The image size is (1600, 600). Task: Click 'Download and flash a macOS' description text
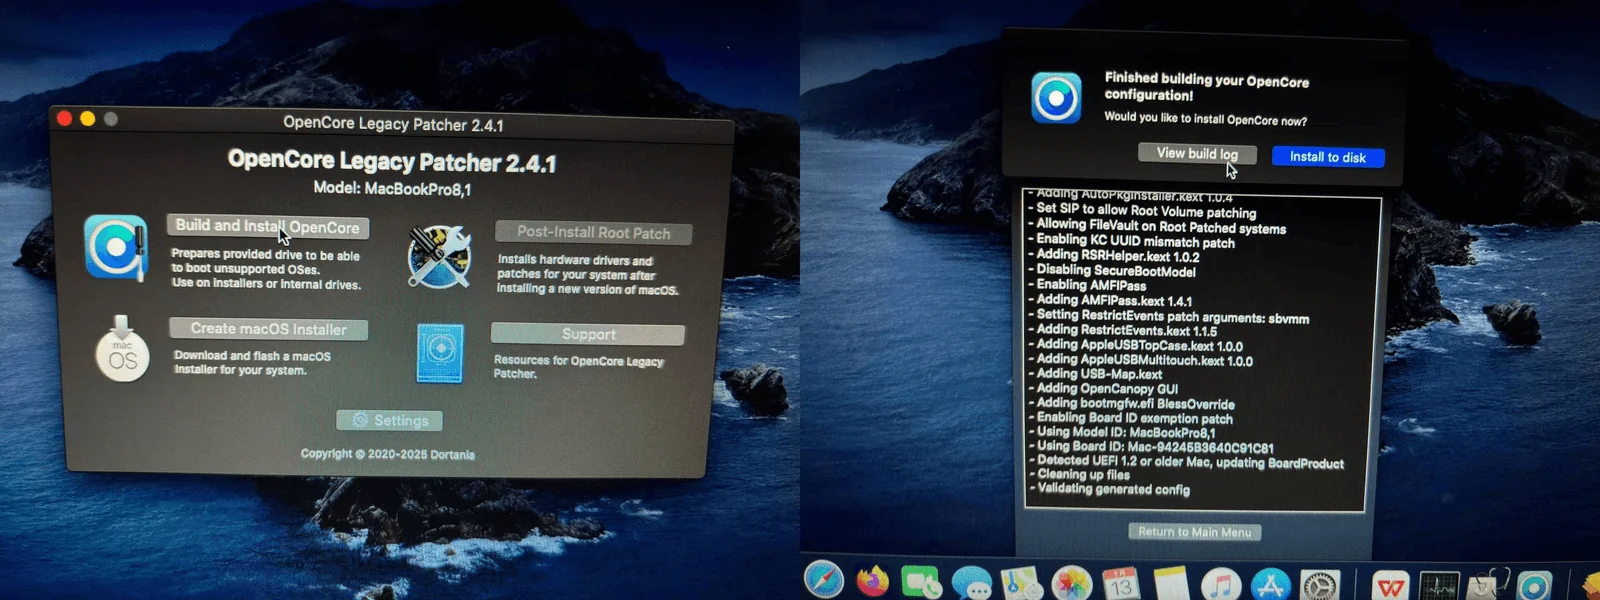tap(252, 356)
